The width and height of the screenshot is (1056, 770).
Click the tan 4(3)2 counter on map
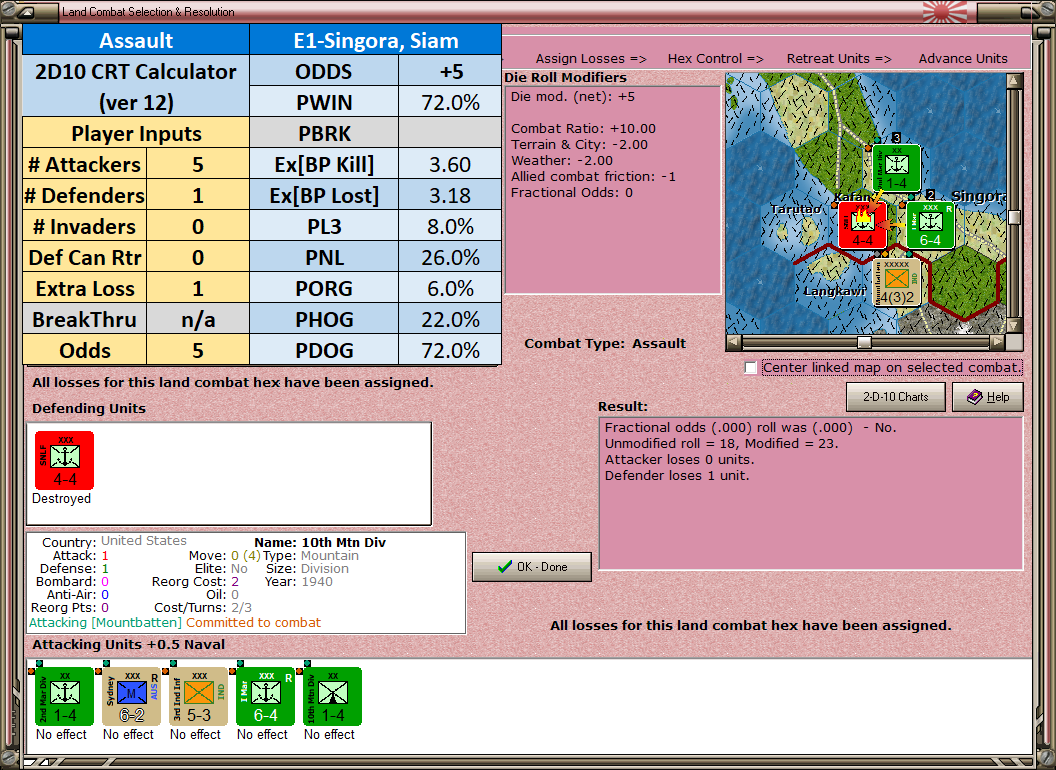tap(896, 282)
